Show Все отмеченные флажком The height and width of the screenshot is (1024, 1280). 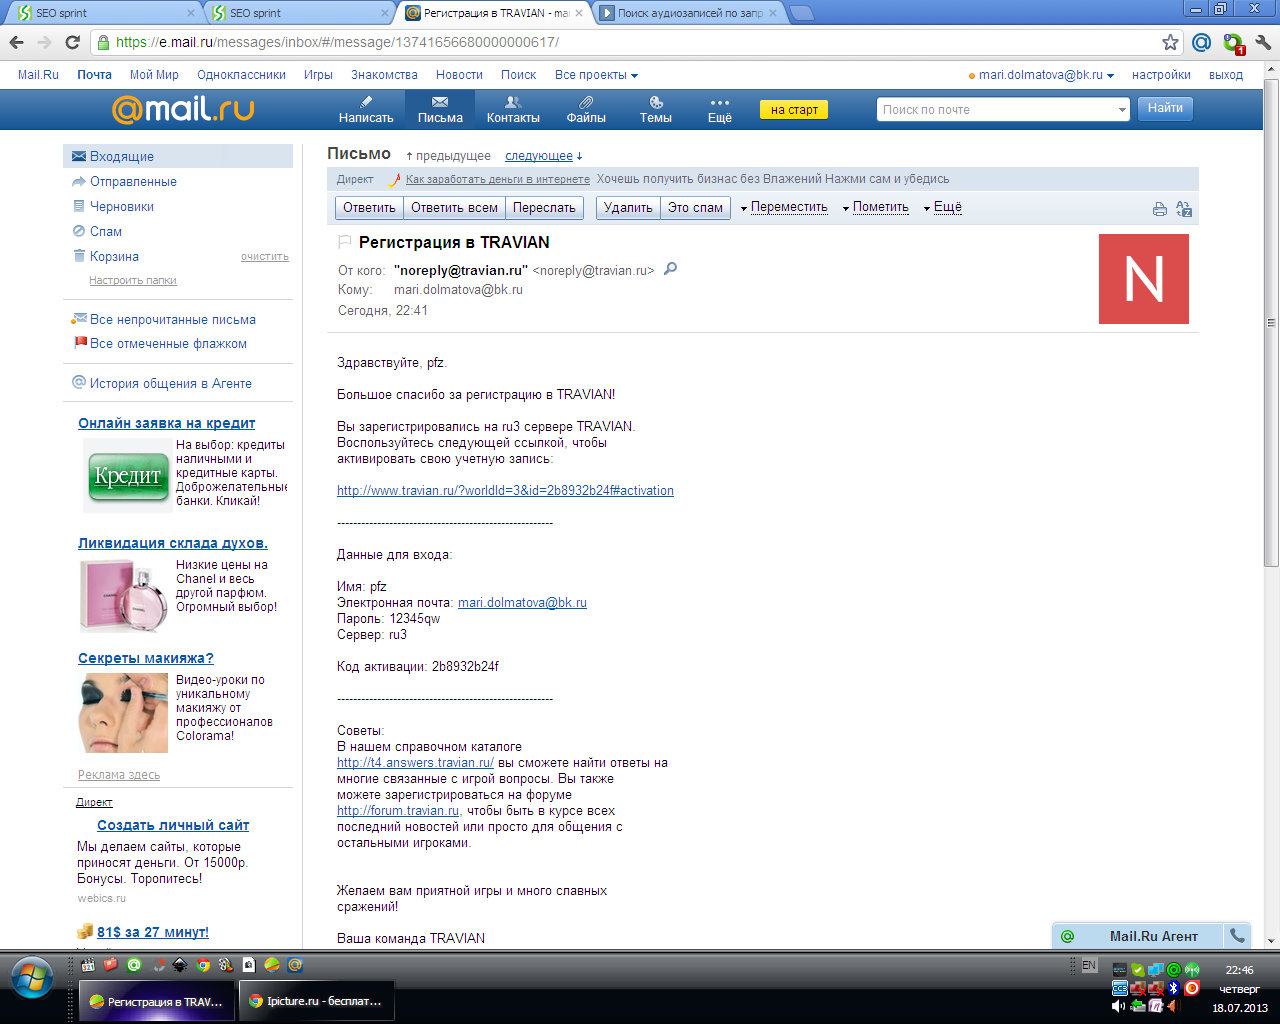pyautogui.click(x=168, y=343)
